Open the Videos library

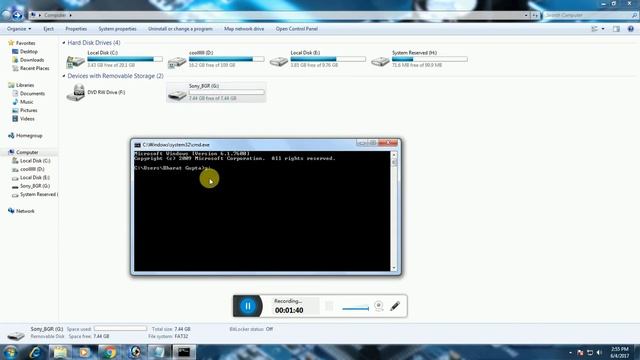point(27,119)
